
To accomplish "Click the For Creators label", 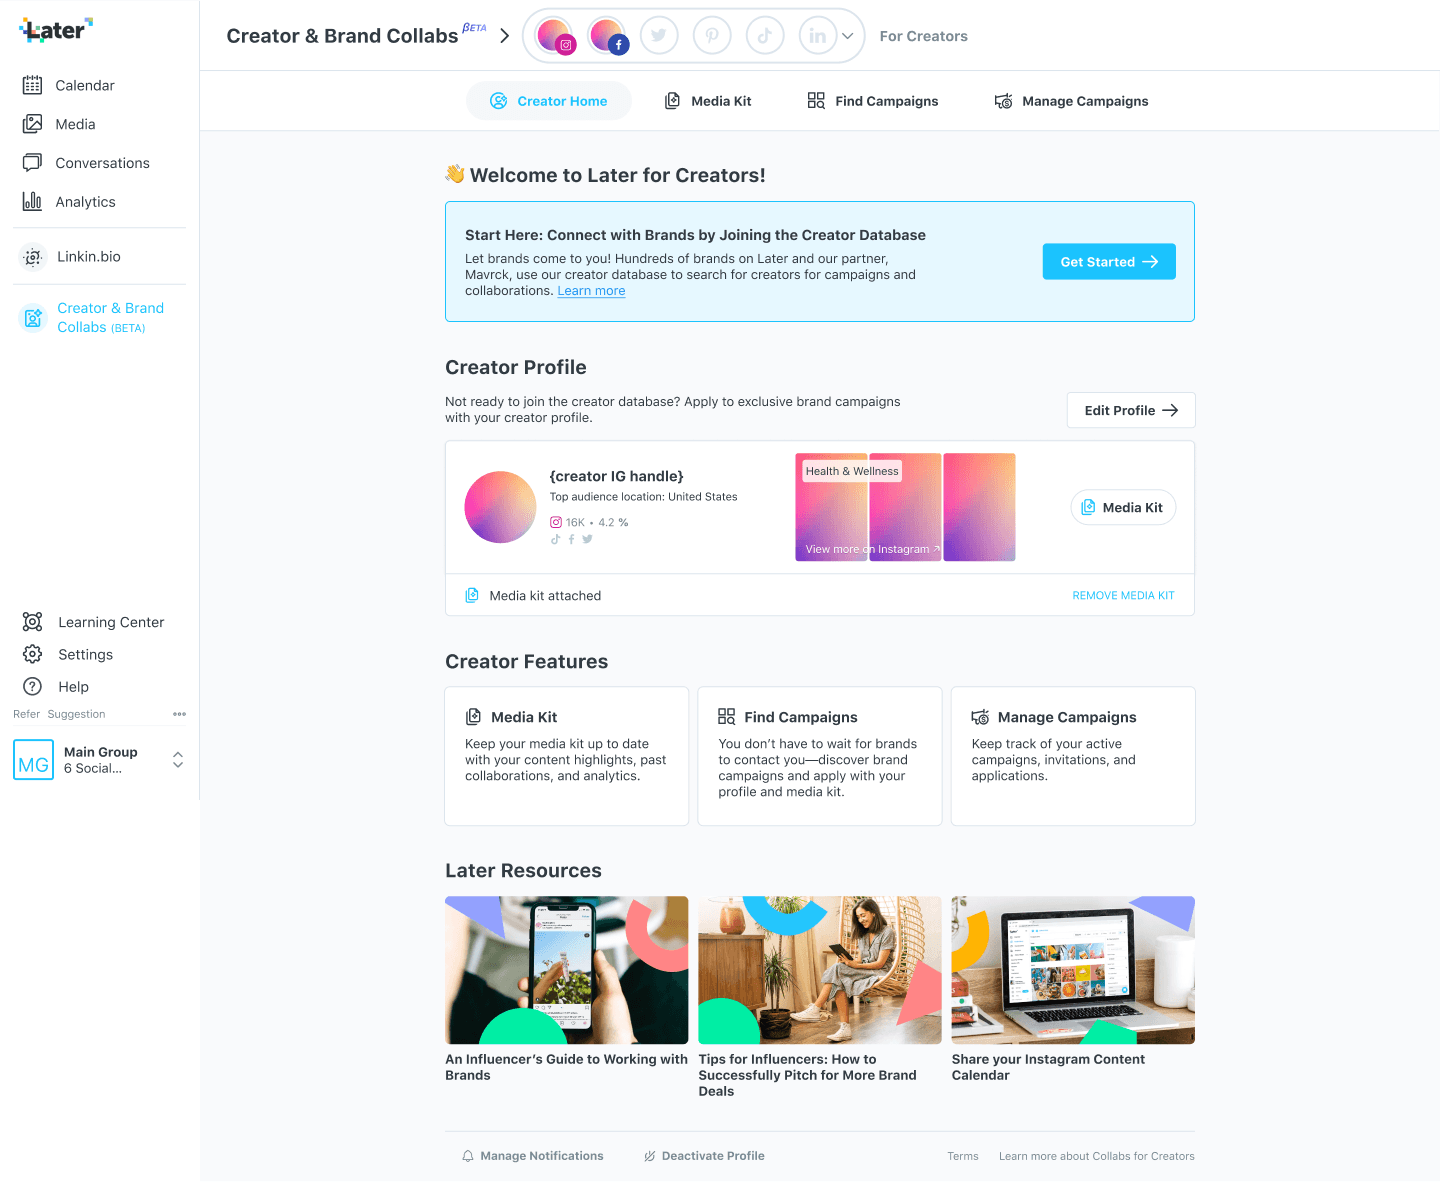I will click(x=923, y=36).
